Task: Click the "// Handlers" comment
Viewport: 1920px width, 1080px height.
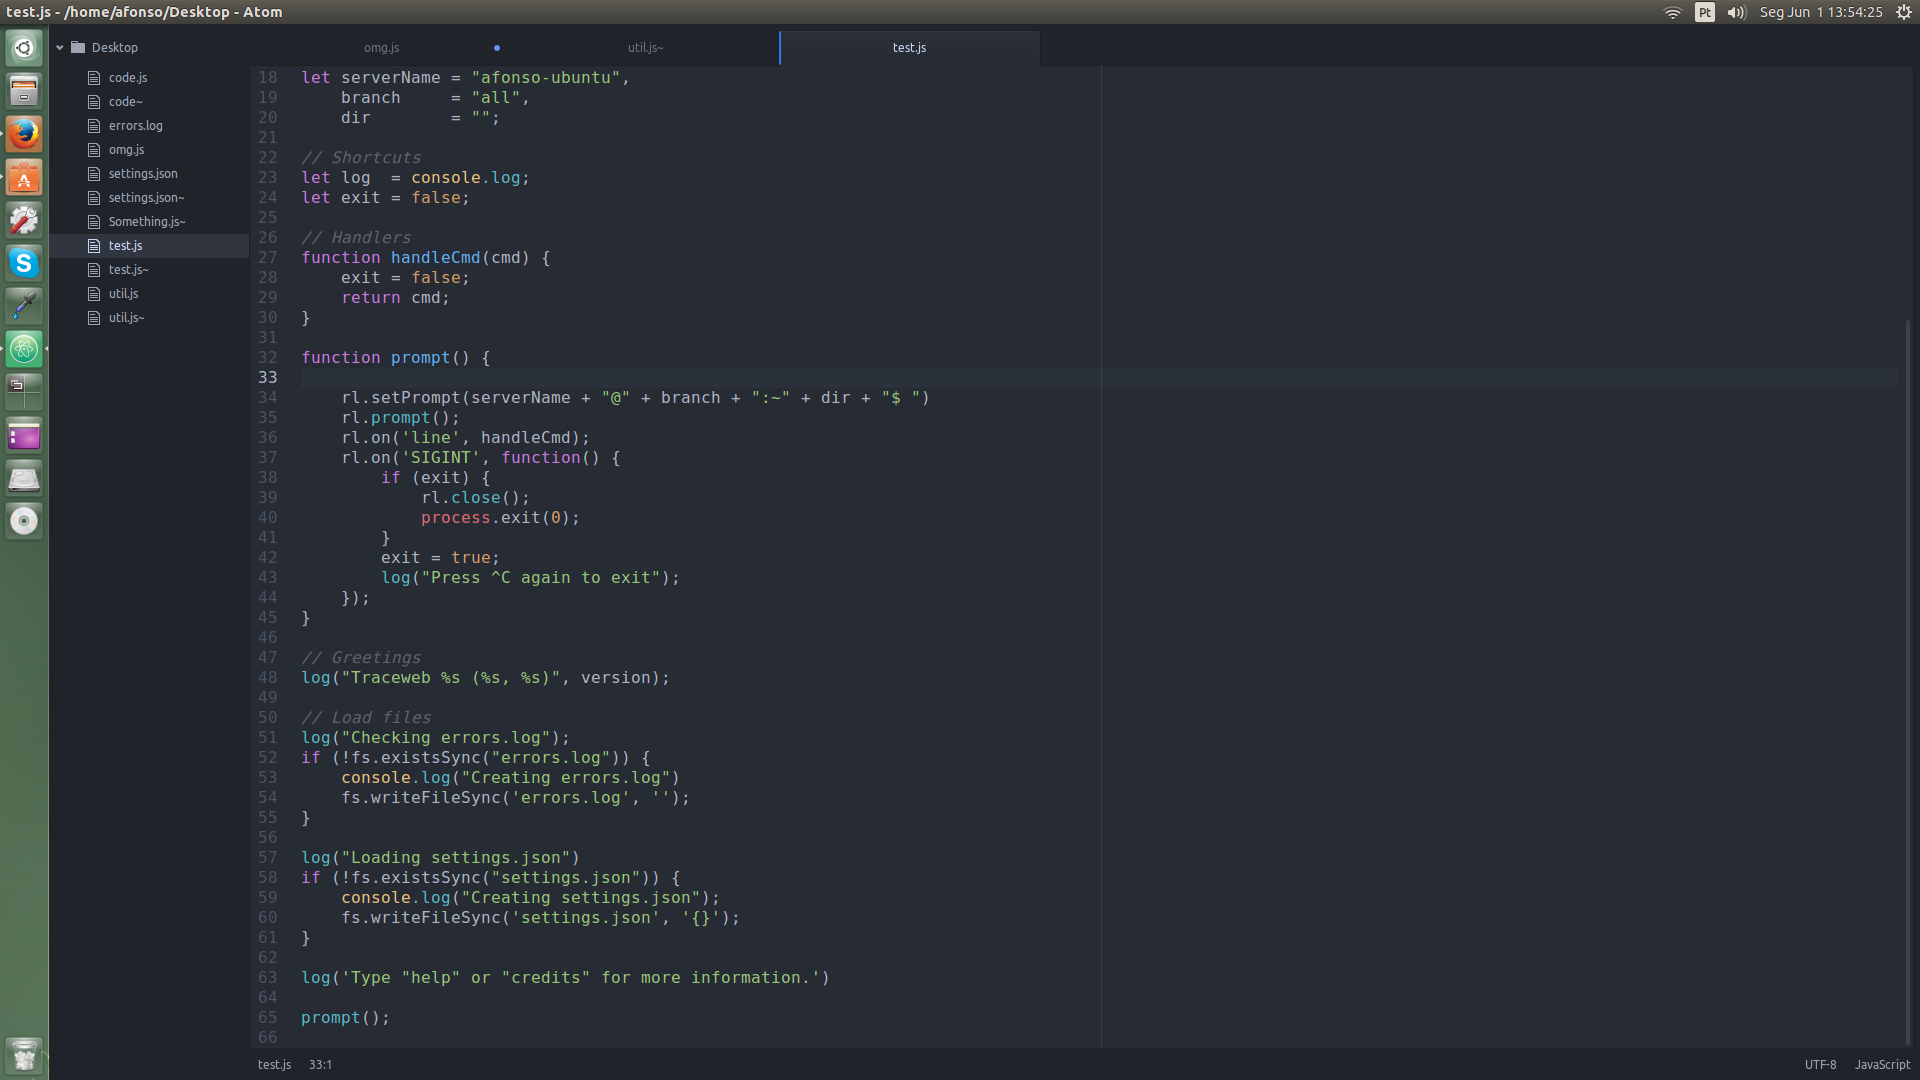Action: point(356,237)
